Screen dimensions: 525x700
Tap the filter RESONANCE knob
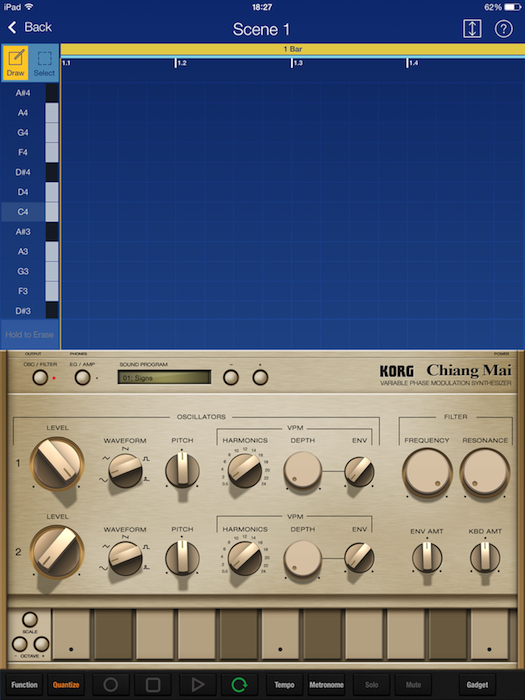tap(485, 473)
